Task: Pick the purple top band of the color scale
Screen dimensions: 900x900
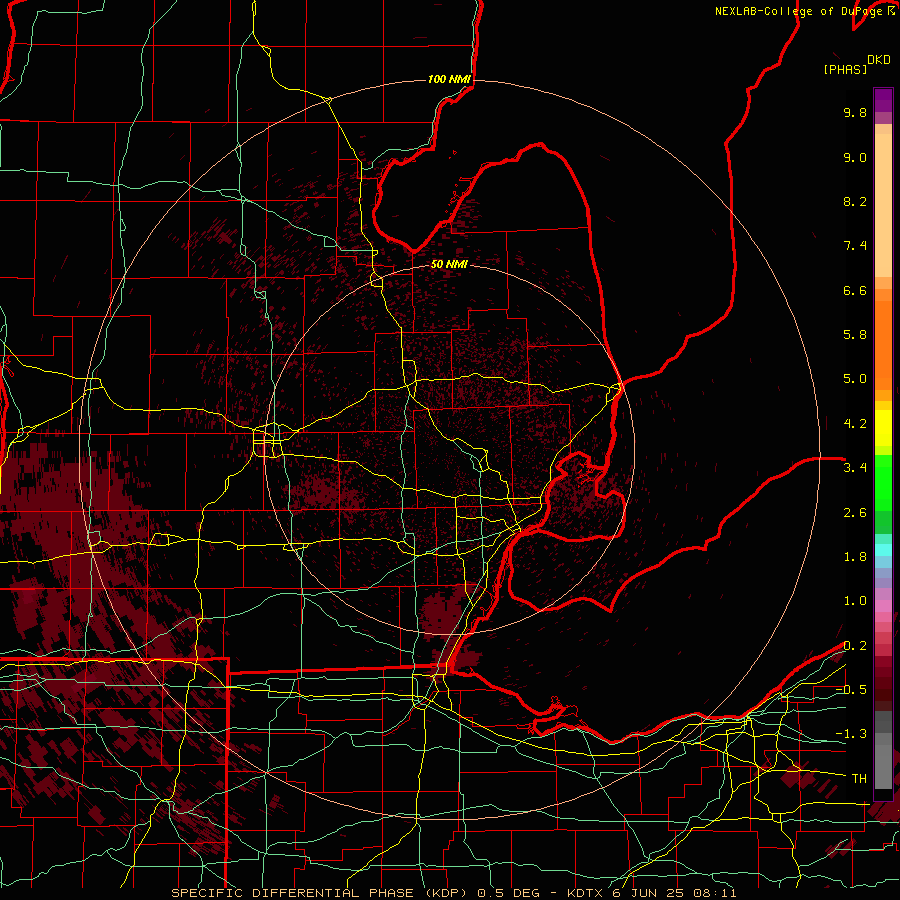Action: tap(883, 100)
